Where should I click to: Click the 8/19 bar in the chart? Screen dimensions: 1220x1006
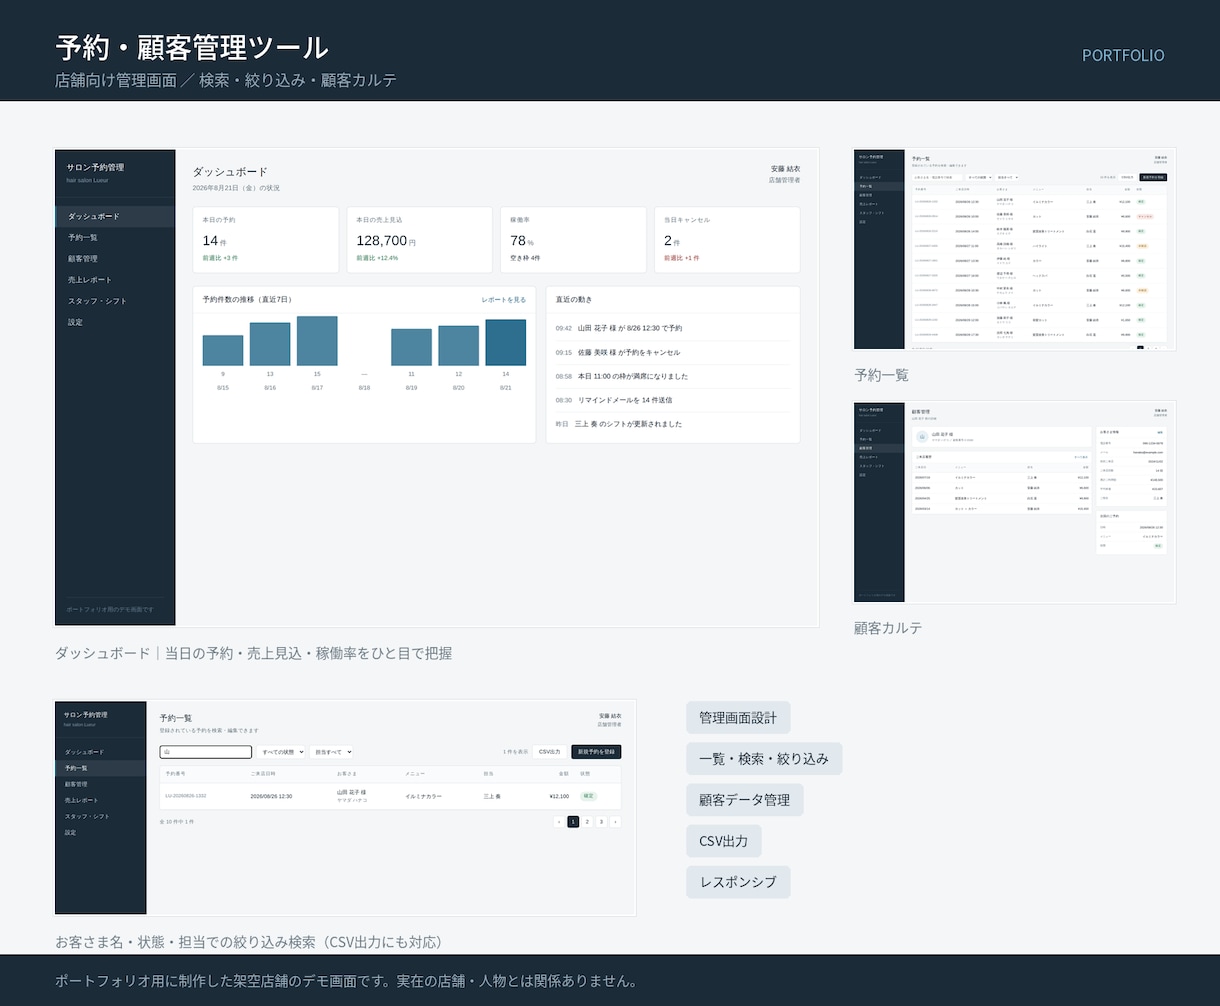coord(411,347)
